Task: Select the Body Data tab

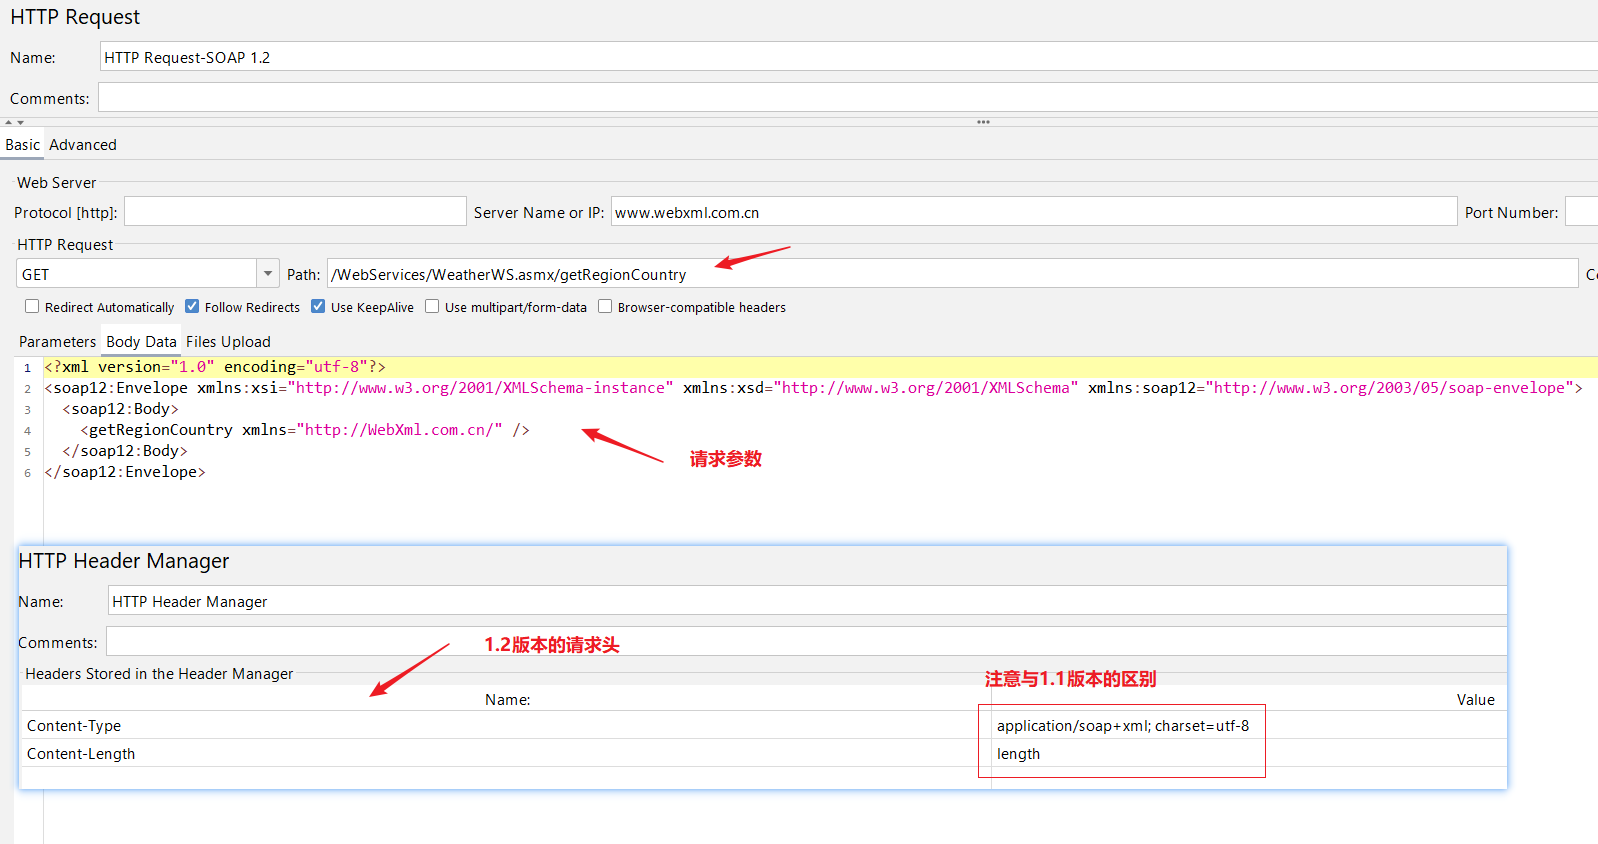Action: click(141, 342)
